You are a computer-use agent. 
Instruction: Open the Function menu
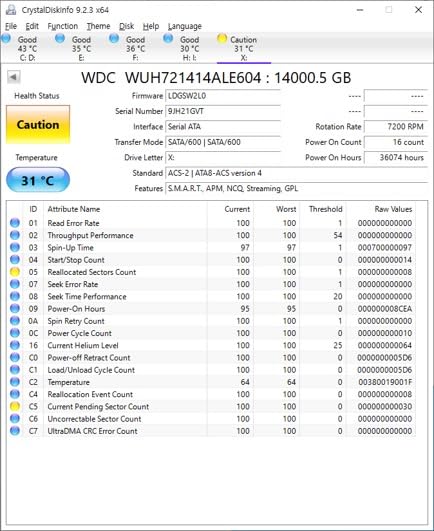pos(63,26)
